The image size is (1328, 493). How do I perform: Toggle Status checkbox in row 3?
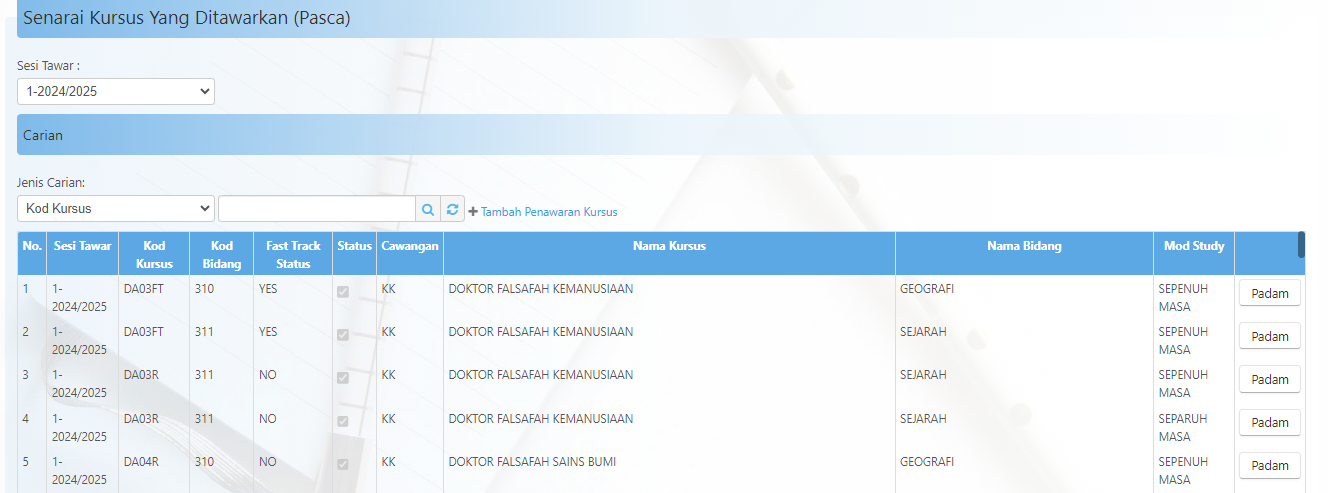click(343, 378)
